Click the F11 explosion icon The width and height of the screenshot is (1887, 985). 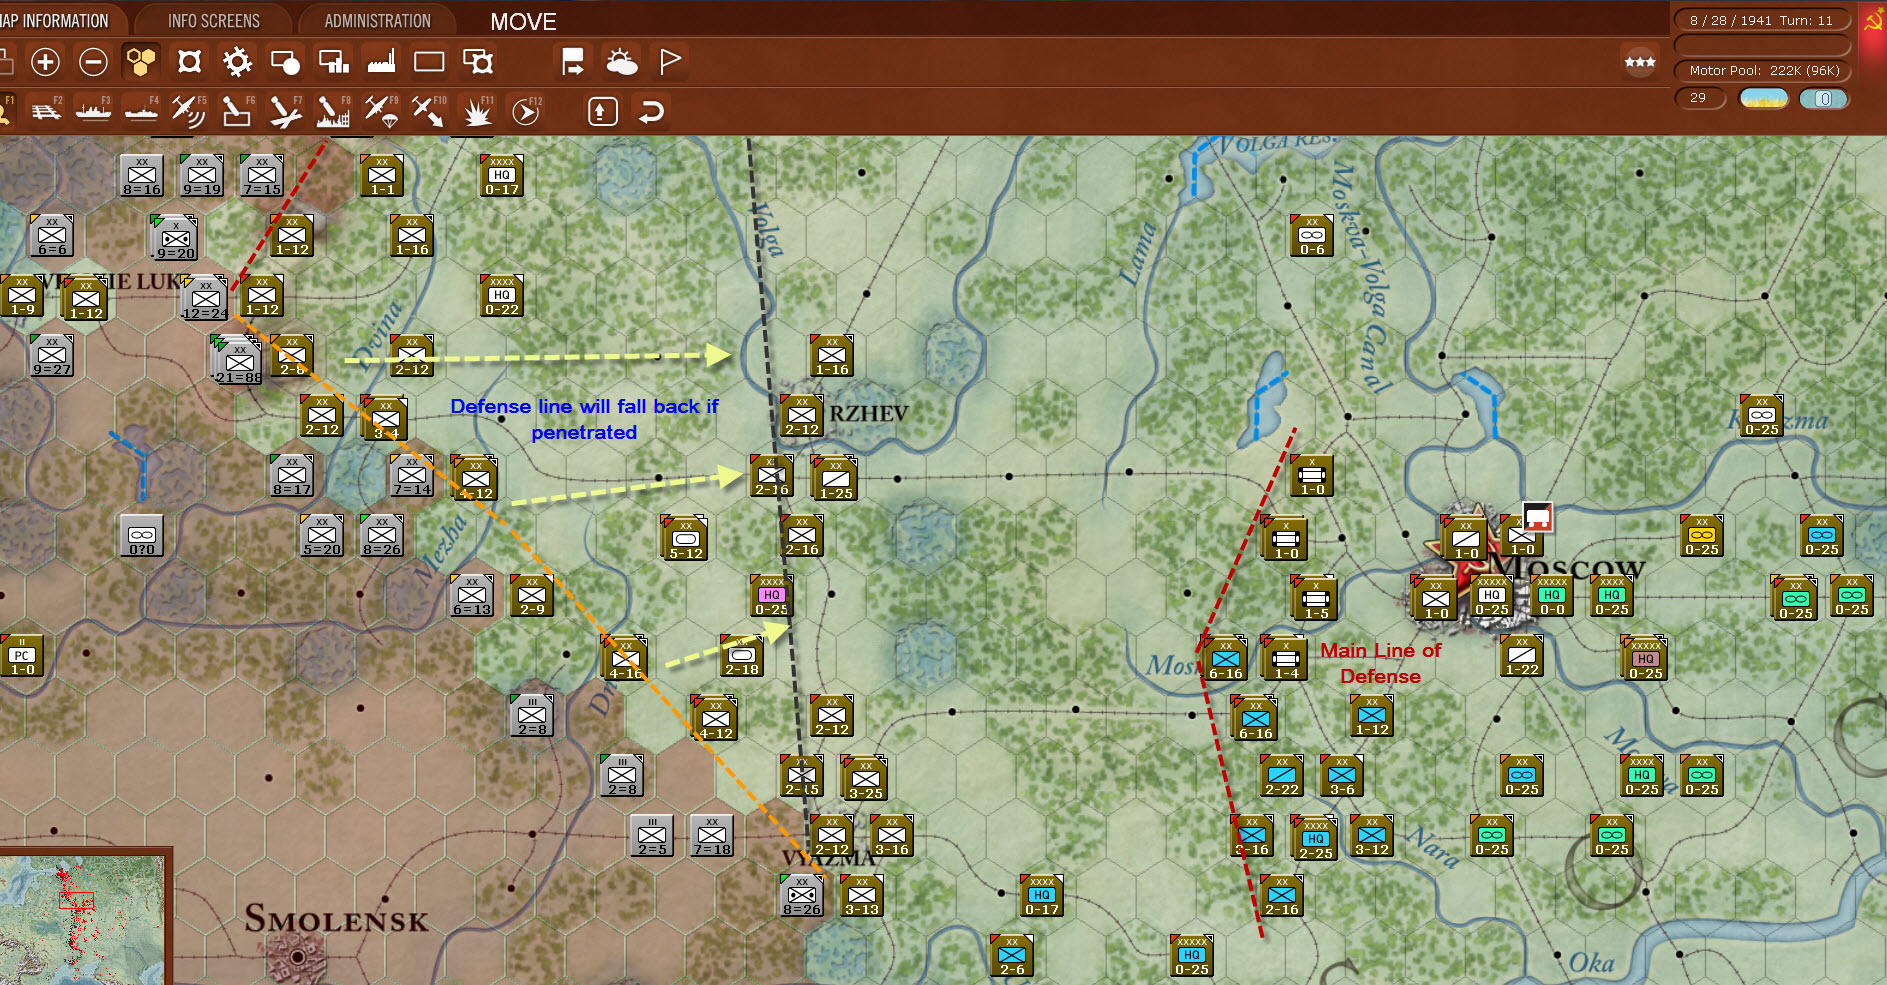pos(477,111)
